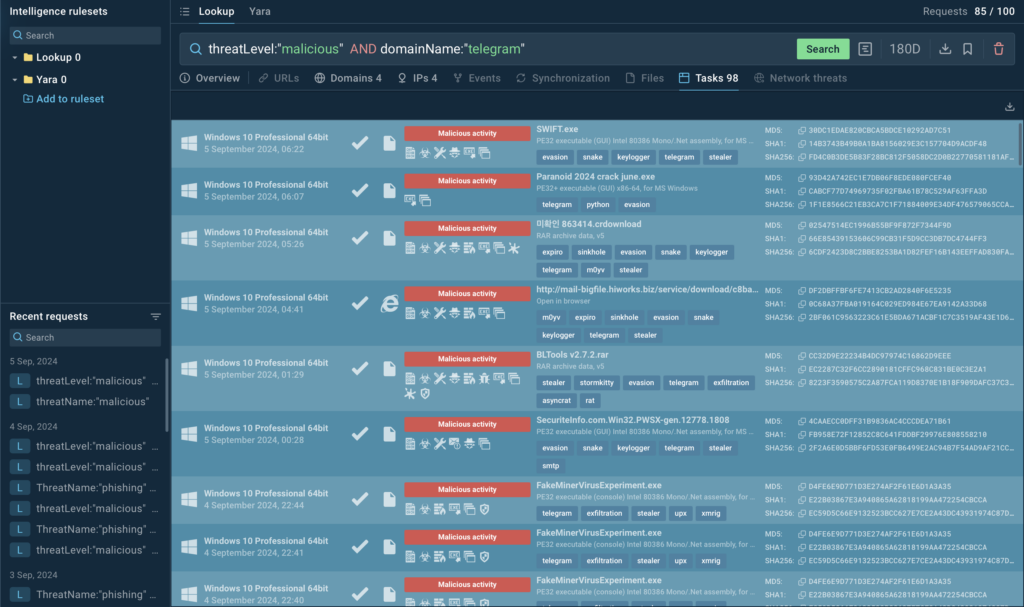Export search results with the top-right download icon

tap(947, 48)
